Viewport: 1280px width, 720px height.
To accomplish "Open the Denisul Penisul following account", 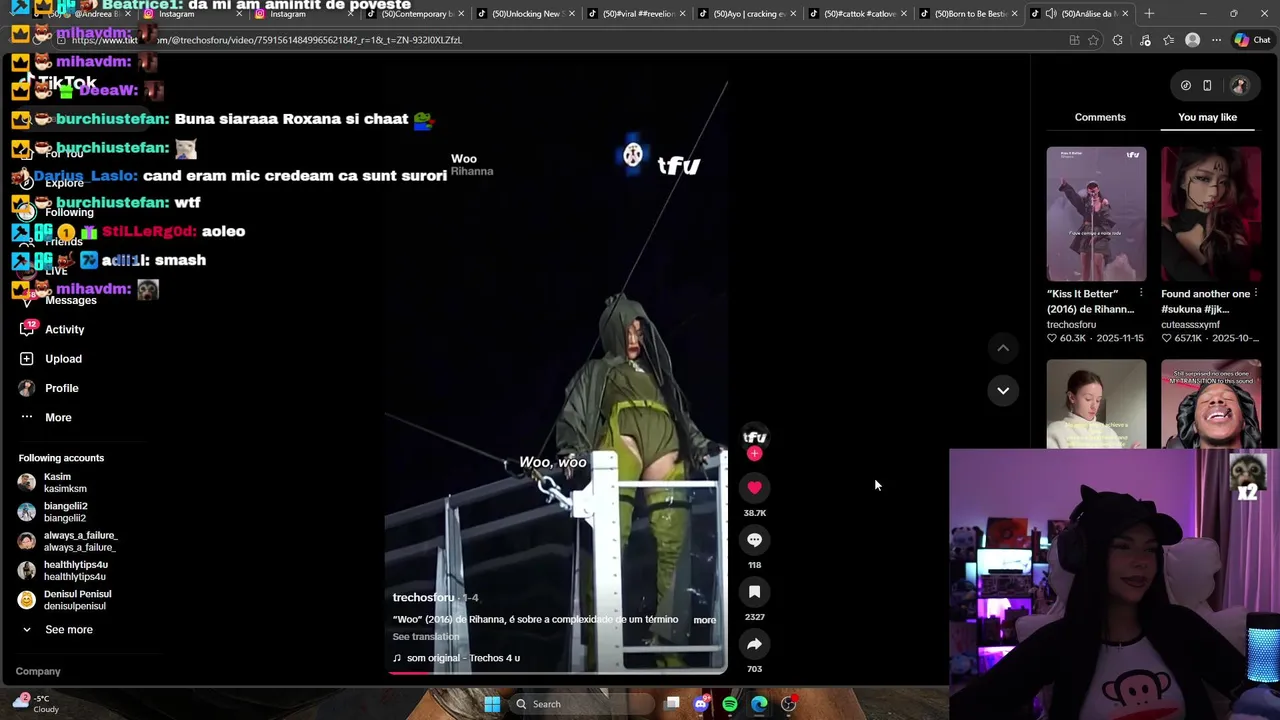I will point(65,600).
